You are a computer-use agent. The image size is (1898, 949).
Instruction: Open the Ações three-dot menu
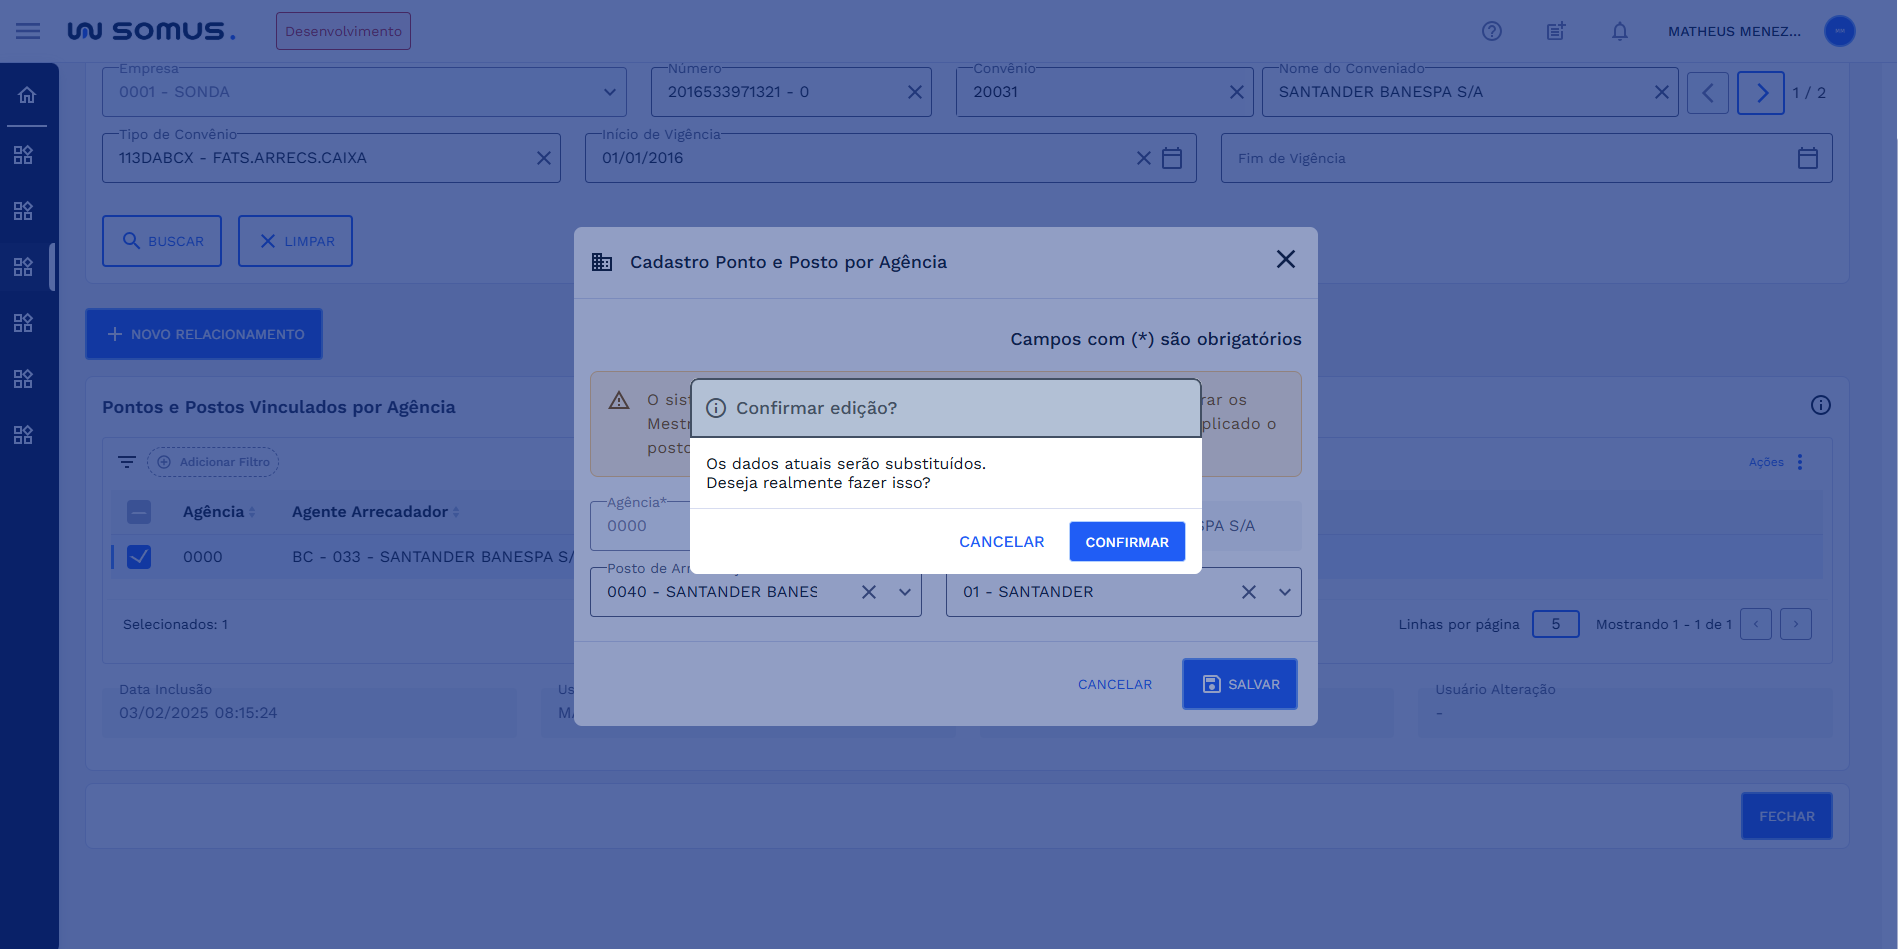click(x=1799, y=462)
